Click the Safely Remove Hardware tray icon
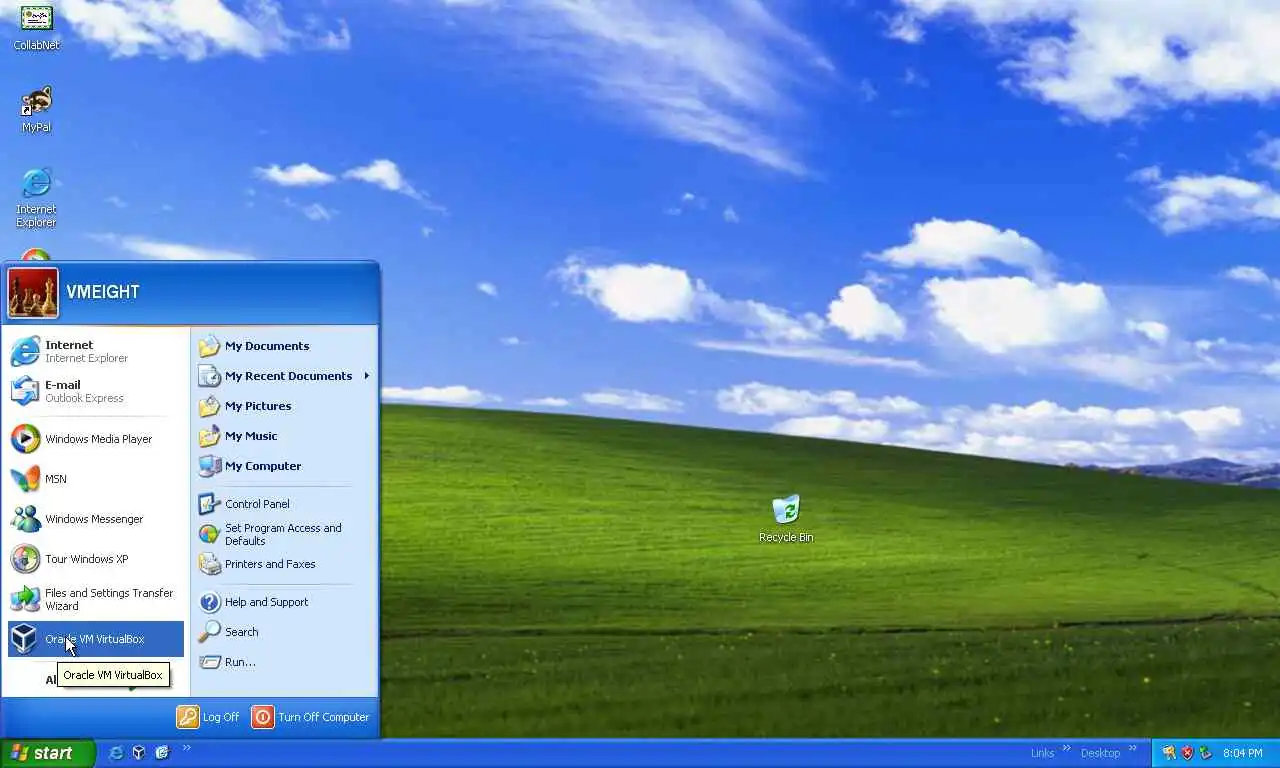Screen dimensions: 1280x768 (x=1206, y=753)
